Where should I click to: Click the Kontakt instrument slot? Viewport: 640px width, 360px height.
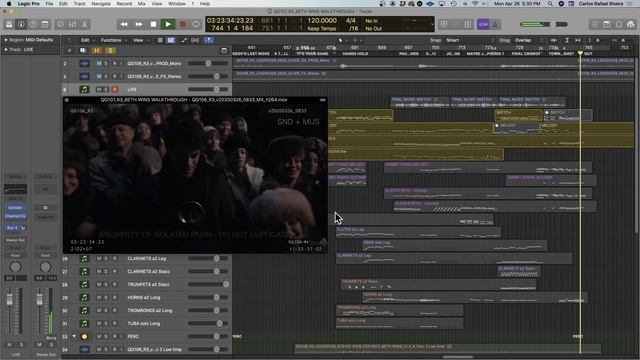pyautogui.click(x=16, y=208)
